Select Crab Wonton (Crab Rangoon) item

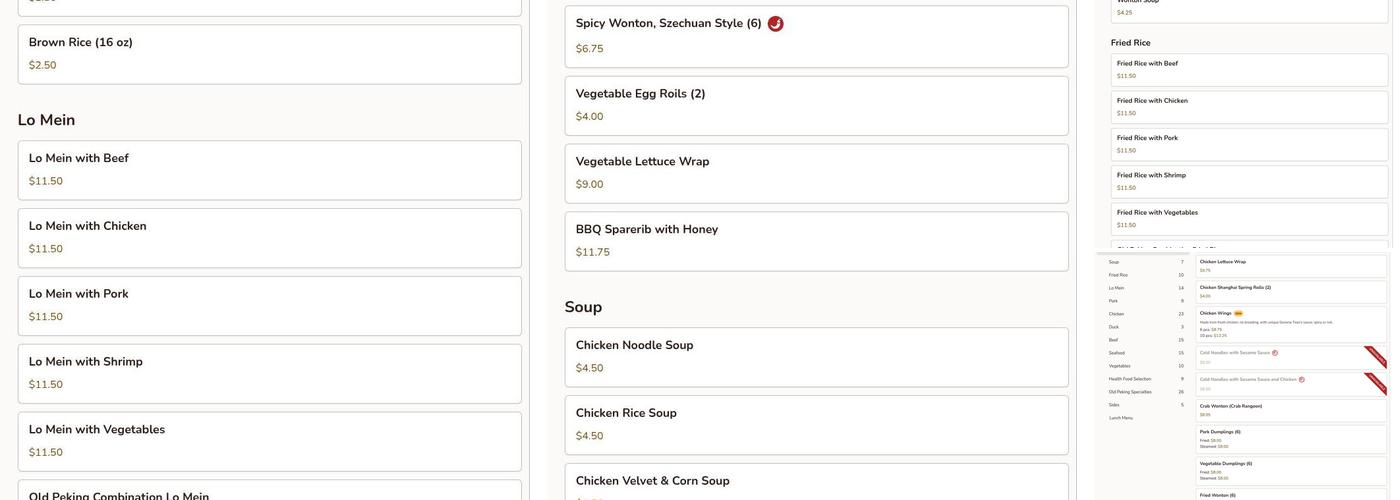click(x=1290, y=410)
